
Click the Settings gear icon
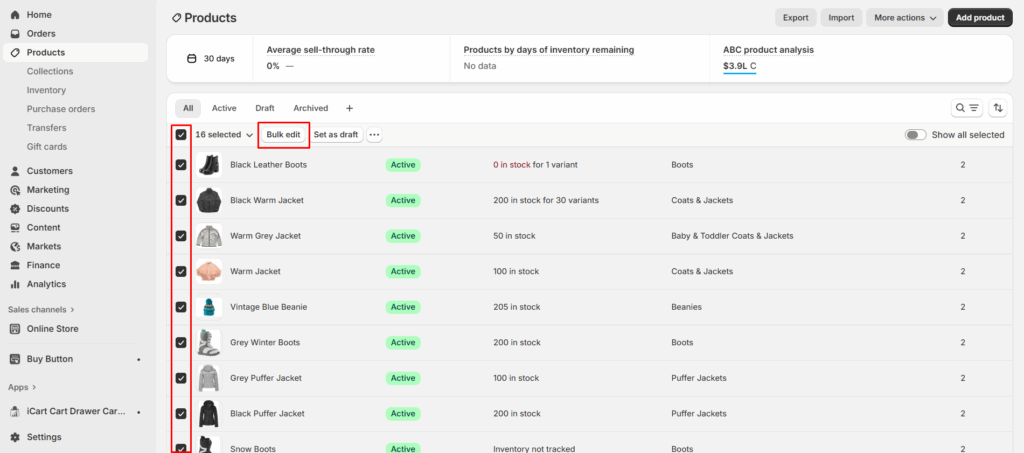pyautogui.click(x=14, y=437)
